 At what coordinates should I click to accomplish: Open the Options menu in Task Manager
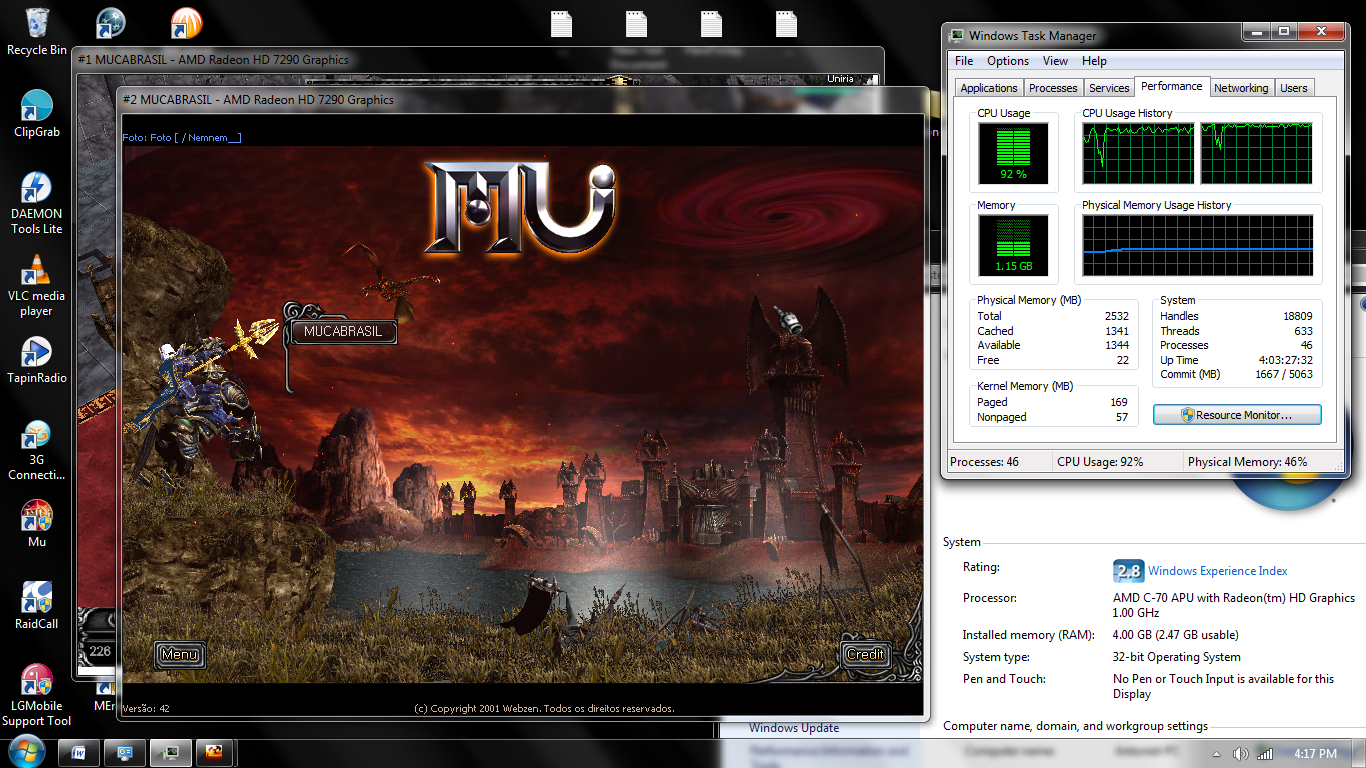[1008, 61]
